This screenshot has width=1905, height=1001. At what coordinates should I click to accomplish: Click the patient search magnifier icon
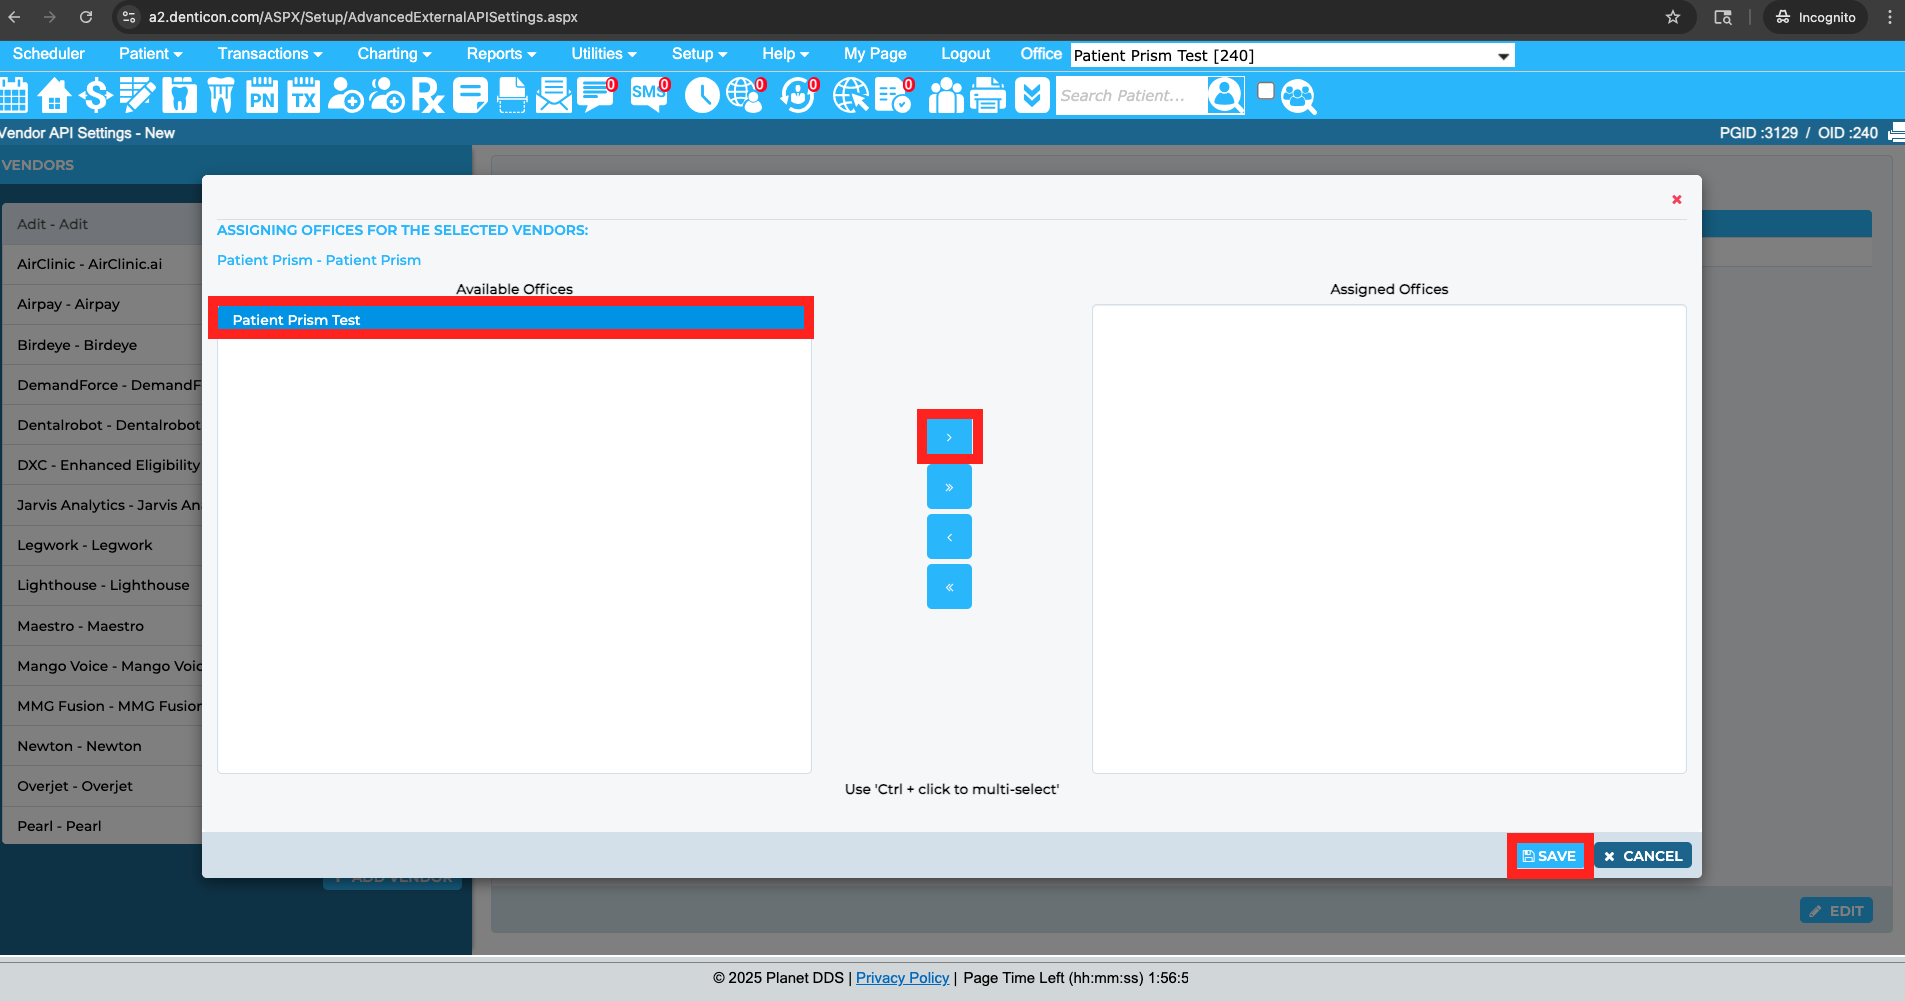point(1225,96)
